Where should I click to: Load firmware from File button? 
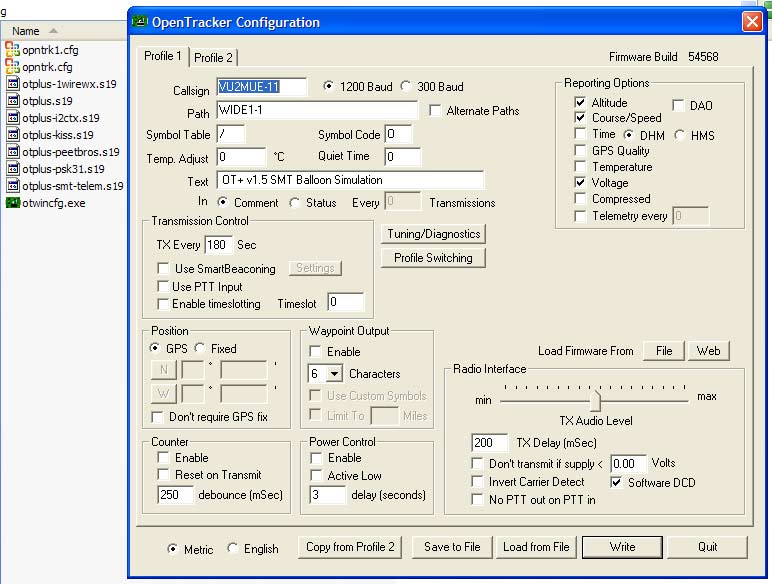[x=664, y=351]
